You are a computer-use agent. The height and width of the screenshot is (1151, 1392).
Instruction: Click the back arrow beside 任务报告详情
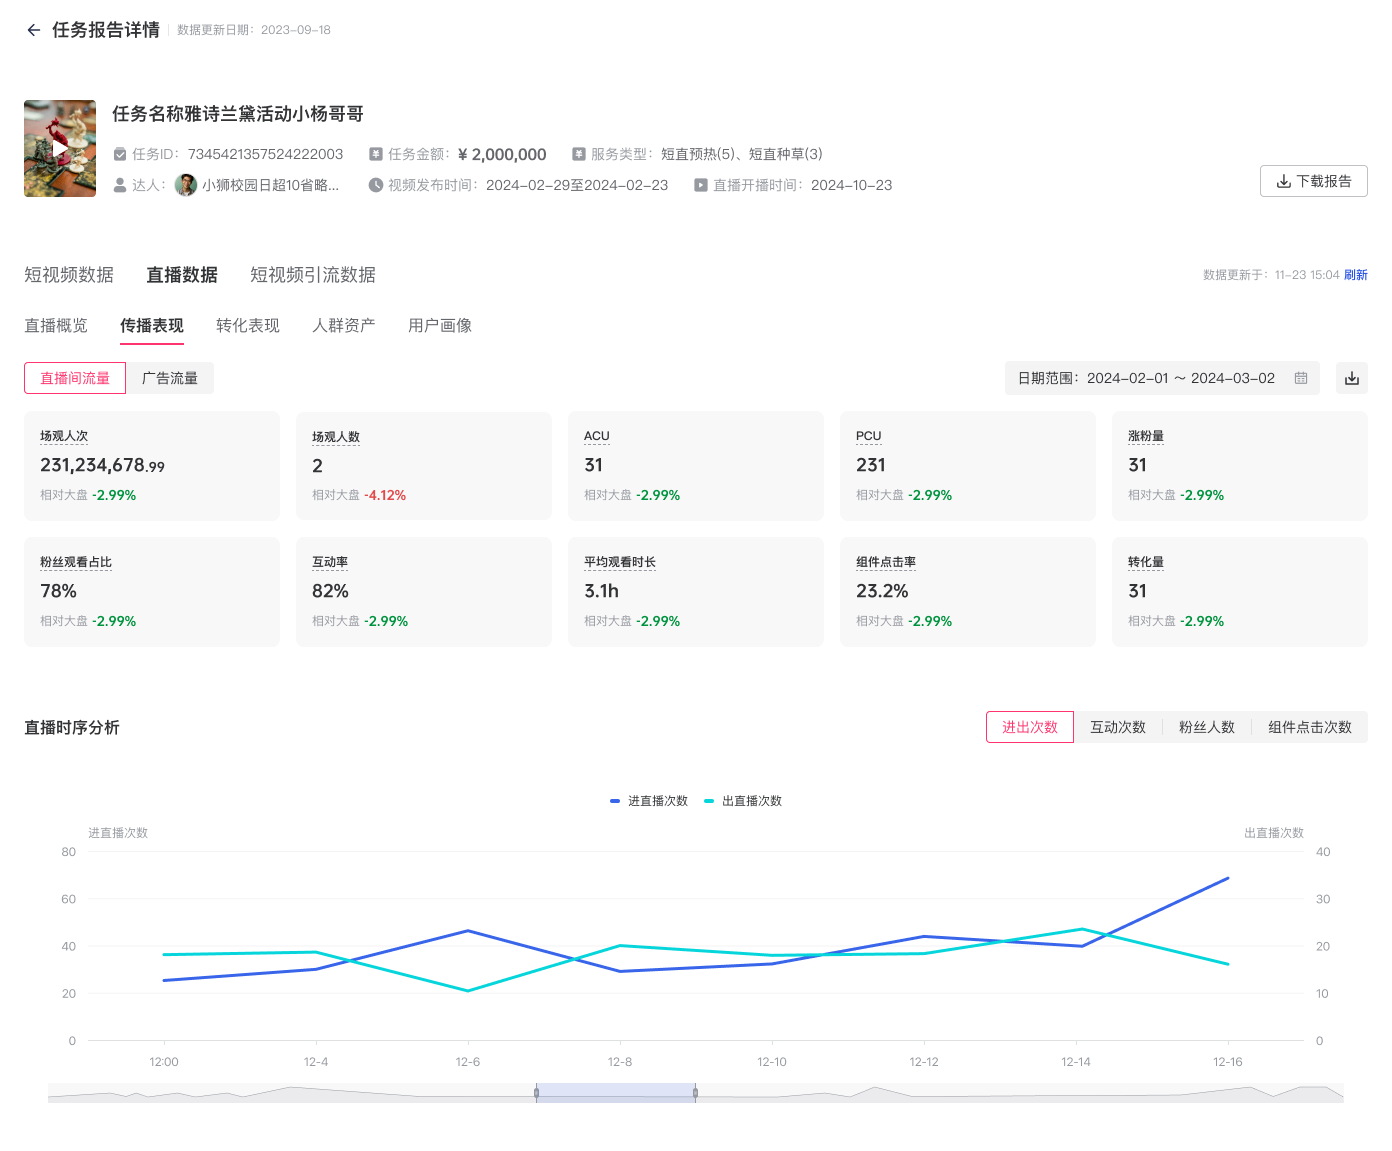coord(34,30)
